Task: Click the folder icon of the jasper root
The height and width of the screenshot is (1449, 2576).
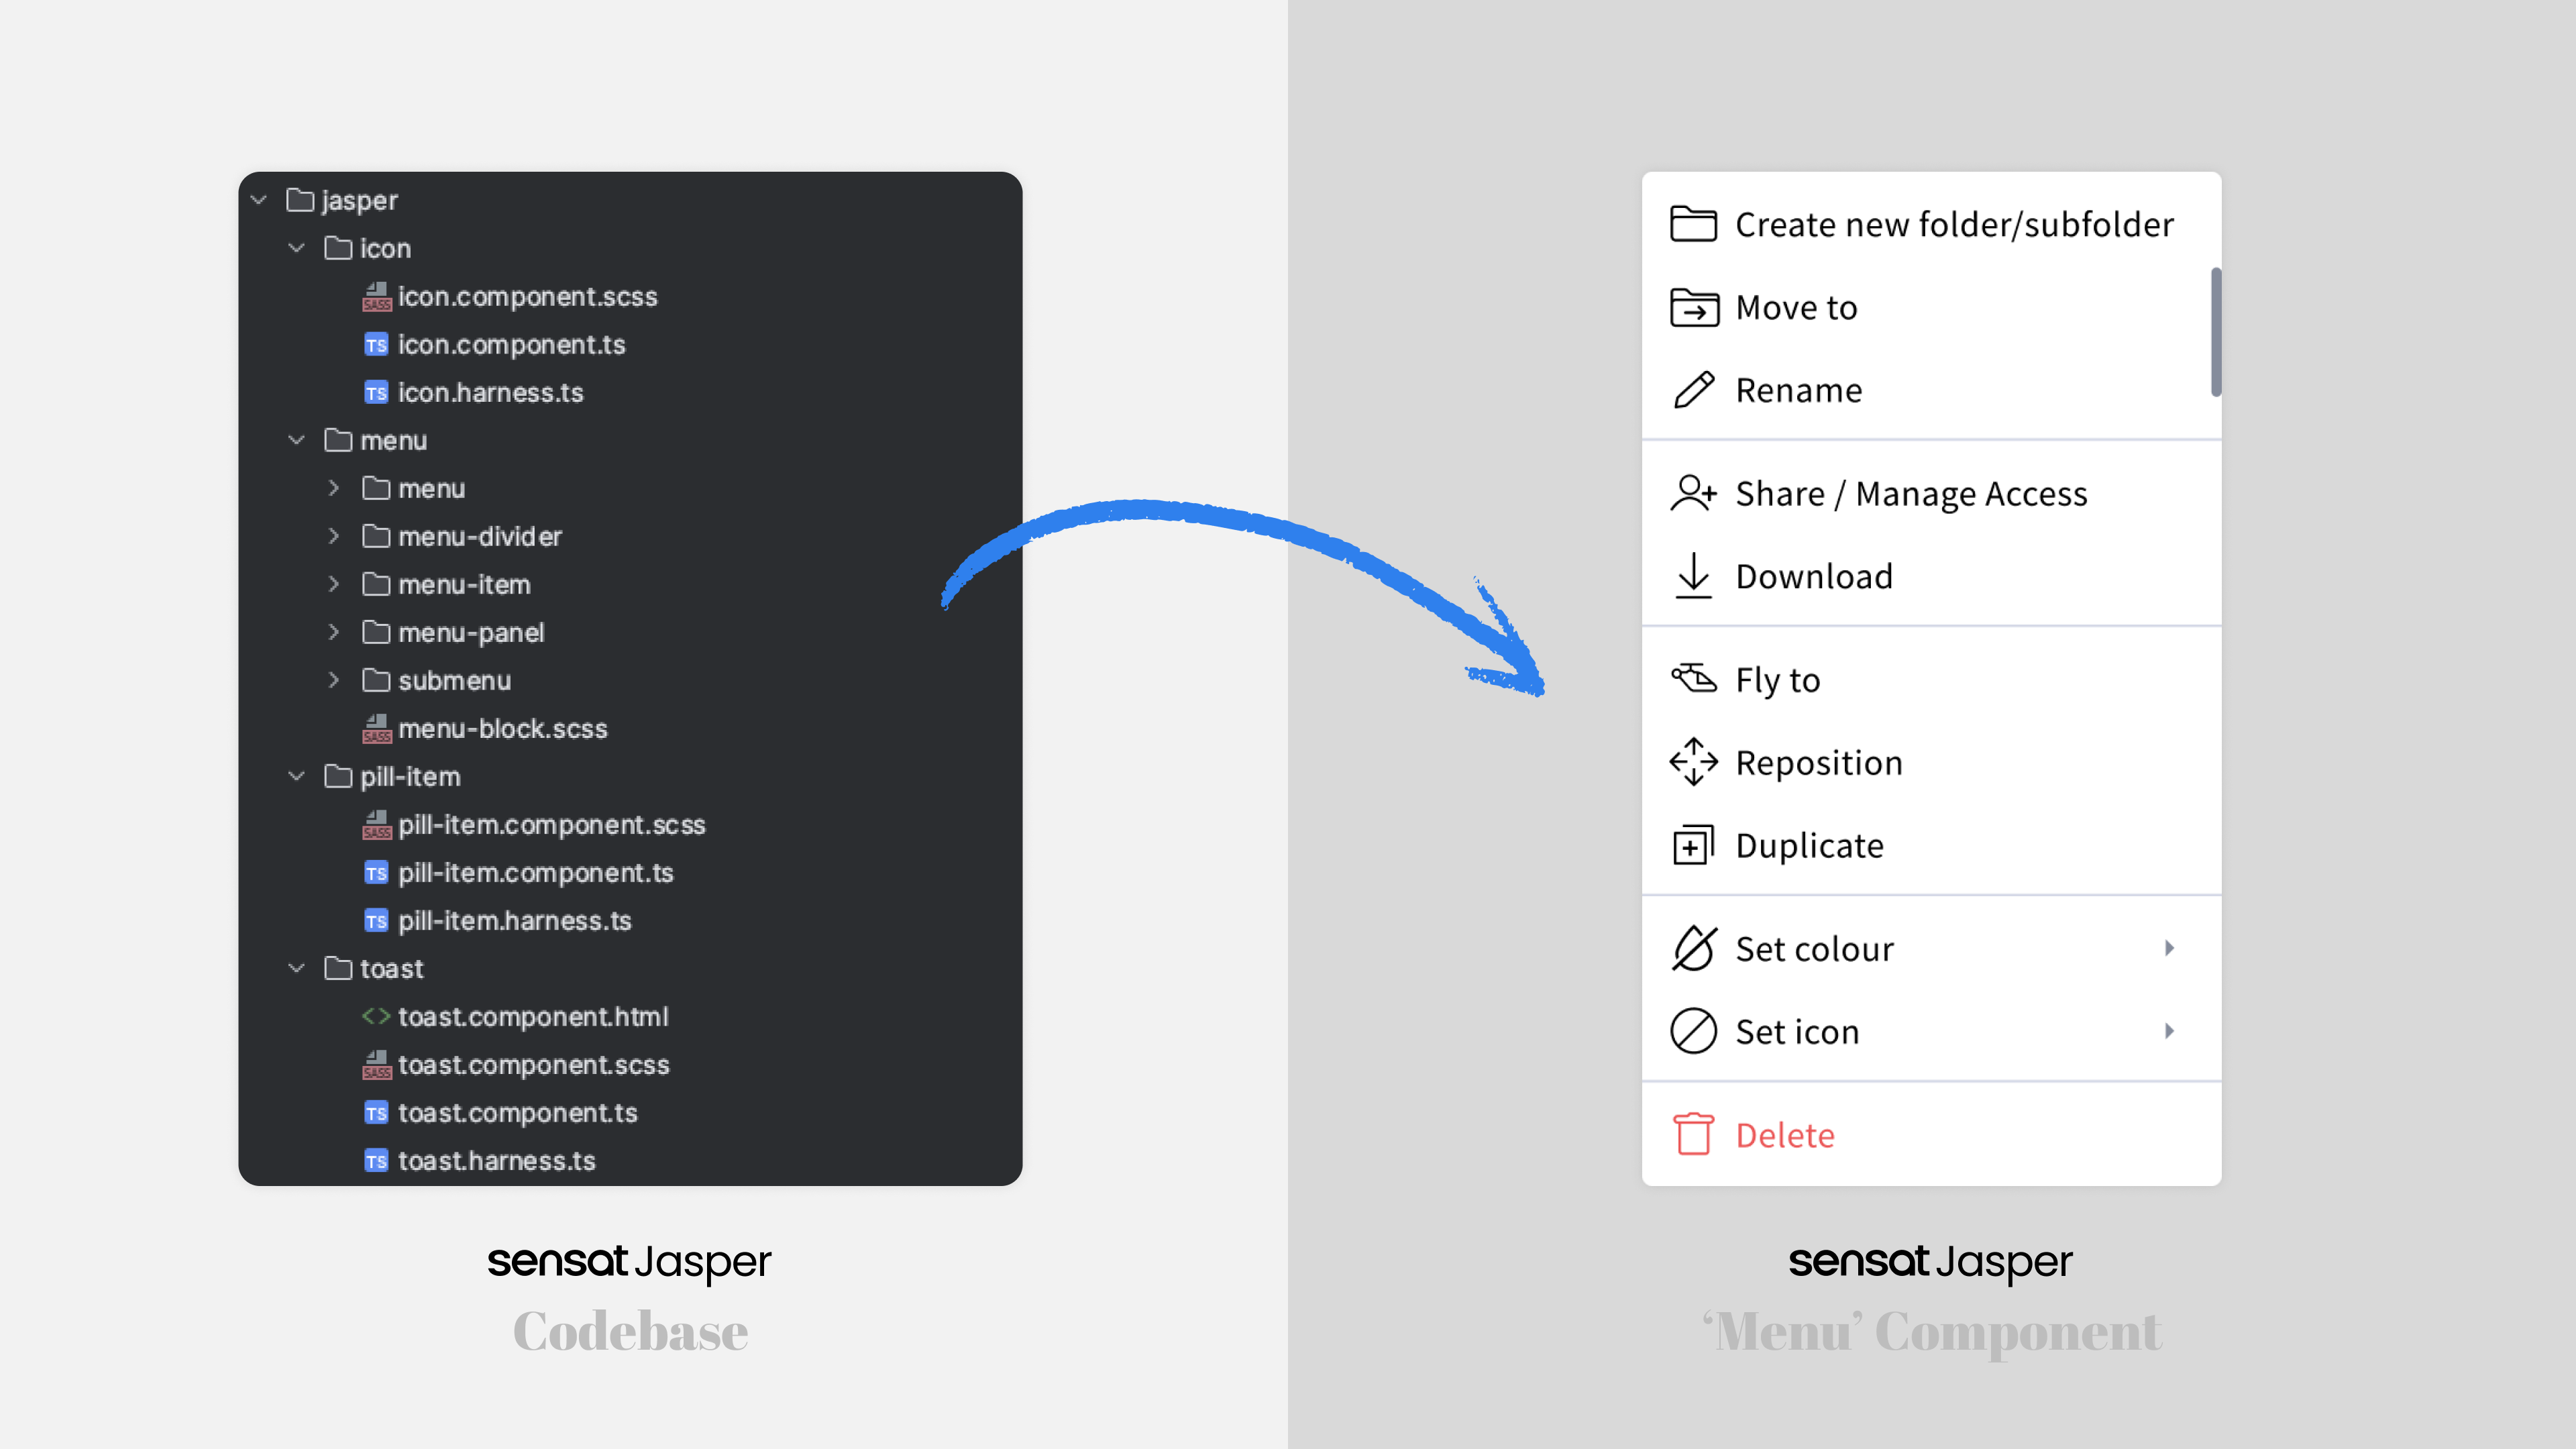Action: coord(300,200)
